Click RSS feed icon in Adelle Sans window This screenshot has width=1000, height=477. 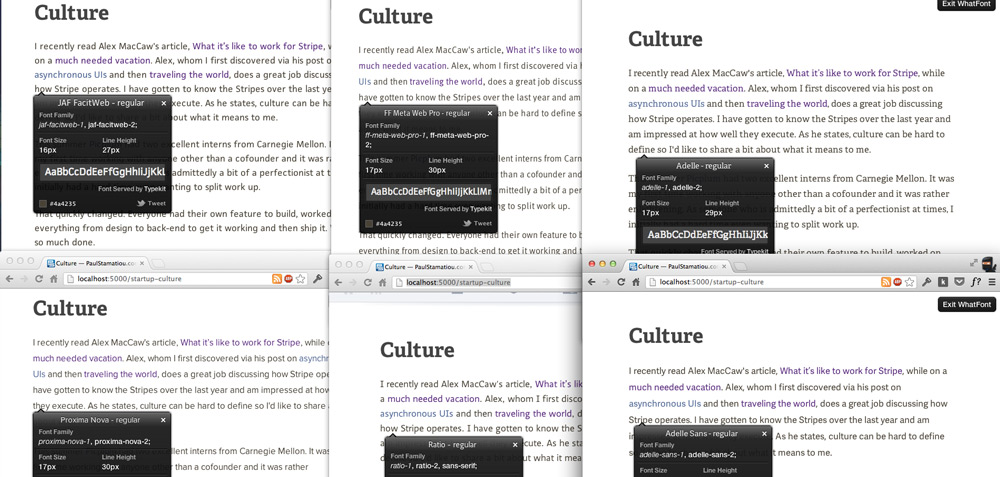(x=886, y=281)
